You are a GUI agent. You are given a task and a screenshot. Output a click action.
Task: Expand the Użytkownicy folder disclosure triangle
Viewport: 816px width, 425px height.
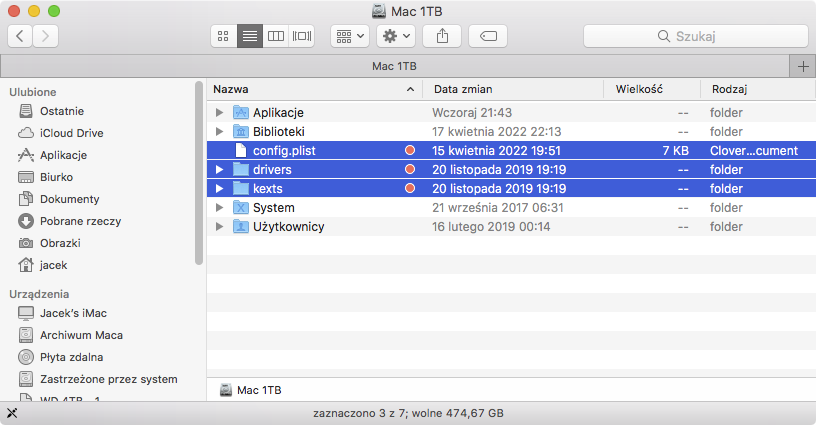tap(220, 226)
